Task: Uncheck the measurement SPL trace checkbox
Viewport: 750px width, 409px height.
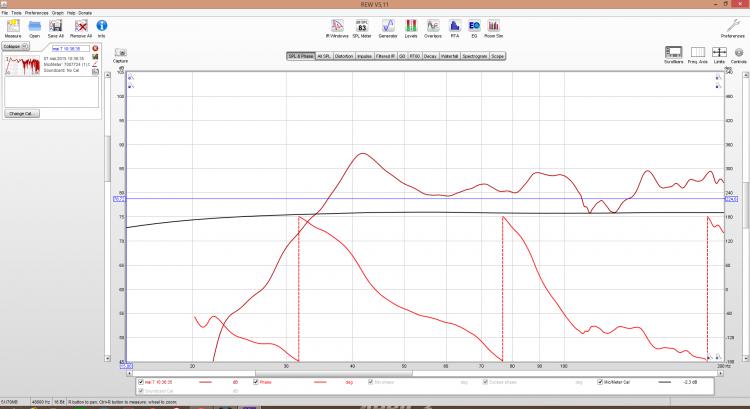Action: 141,381
